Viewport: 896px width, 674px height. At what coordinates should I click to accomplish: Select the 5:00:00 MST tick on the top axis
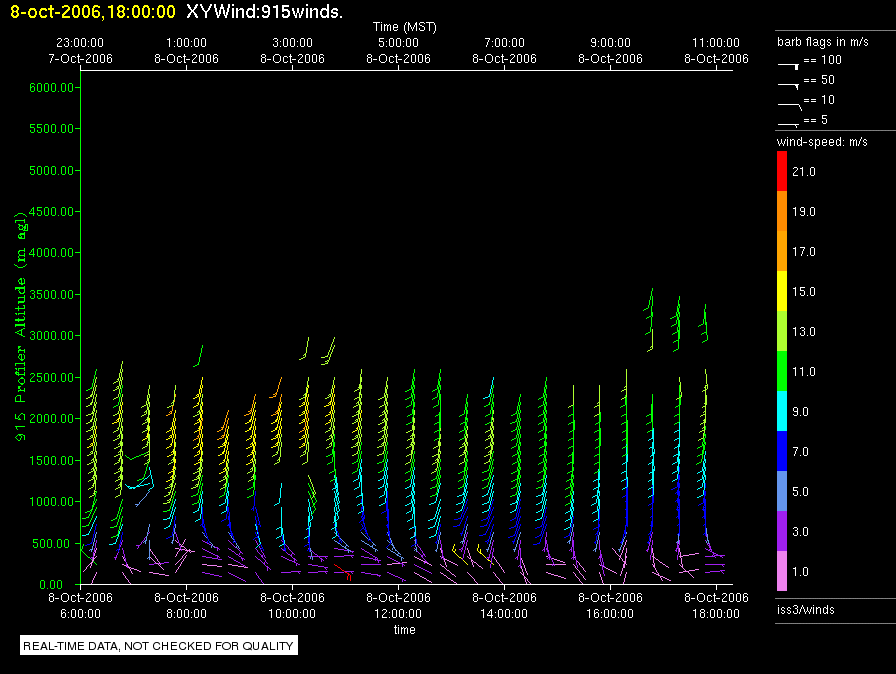pyautogui.click(x=398, y=43)
